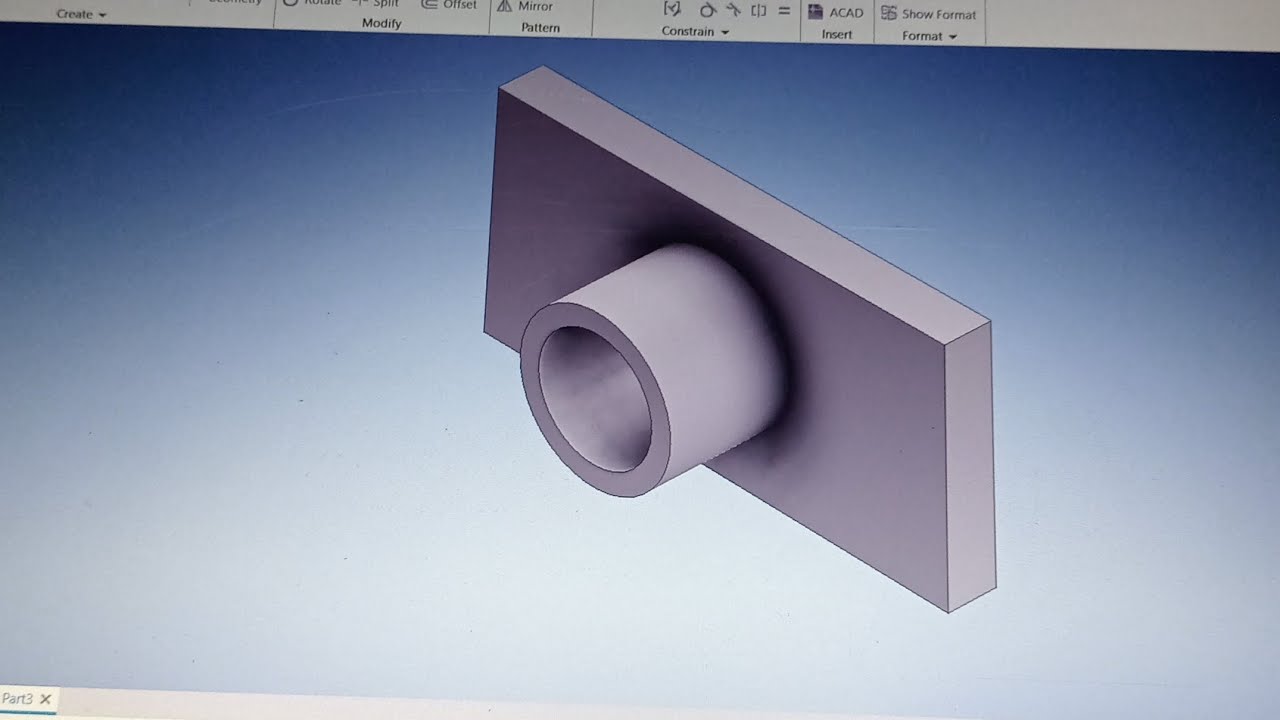Click the Insert panel label
This screenshot has width=1280, height=720.
(x=837, y=35)
